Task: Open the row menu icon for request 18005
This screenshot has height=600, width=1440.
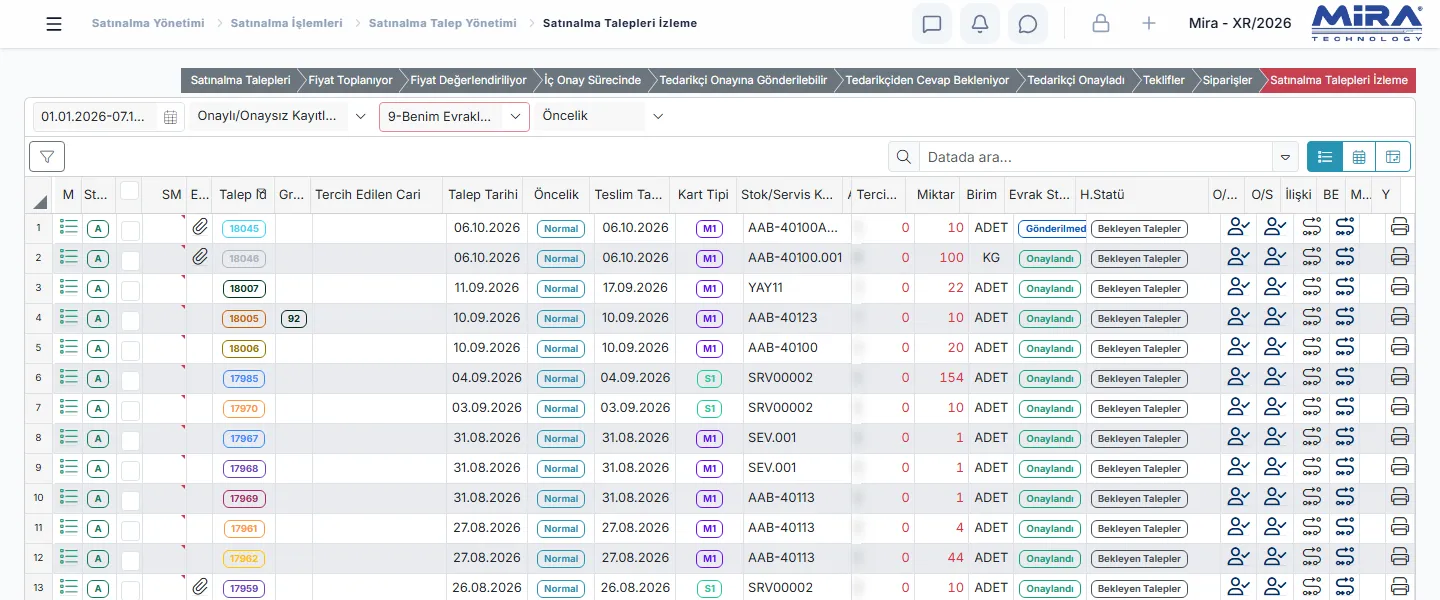Action: tap(68, 317)
